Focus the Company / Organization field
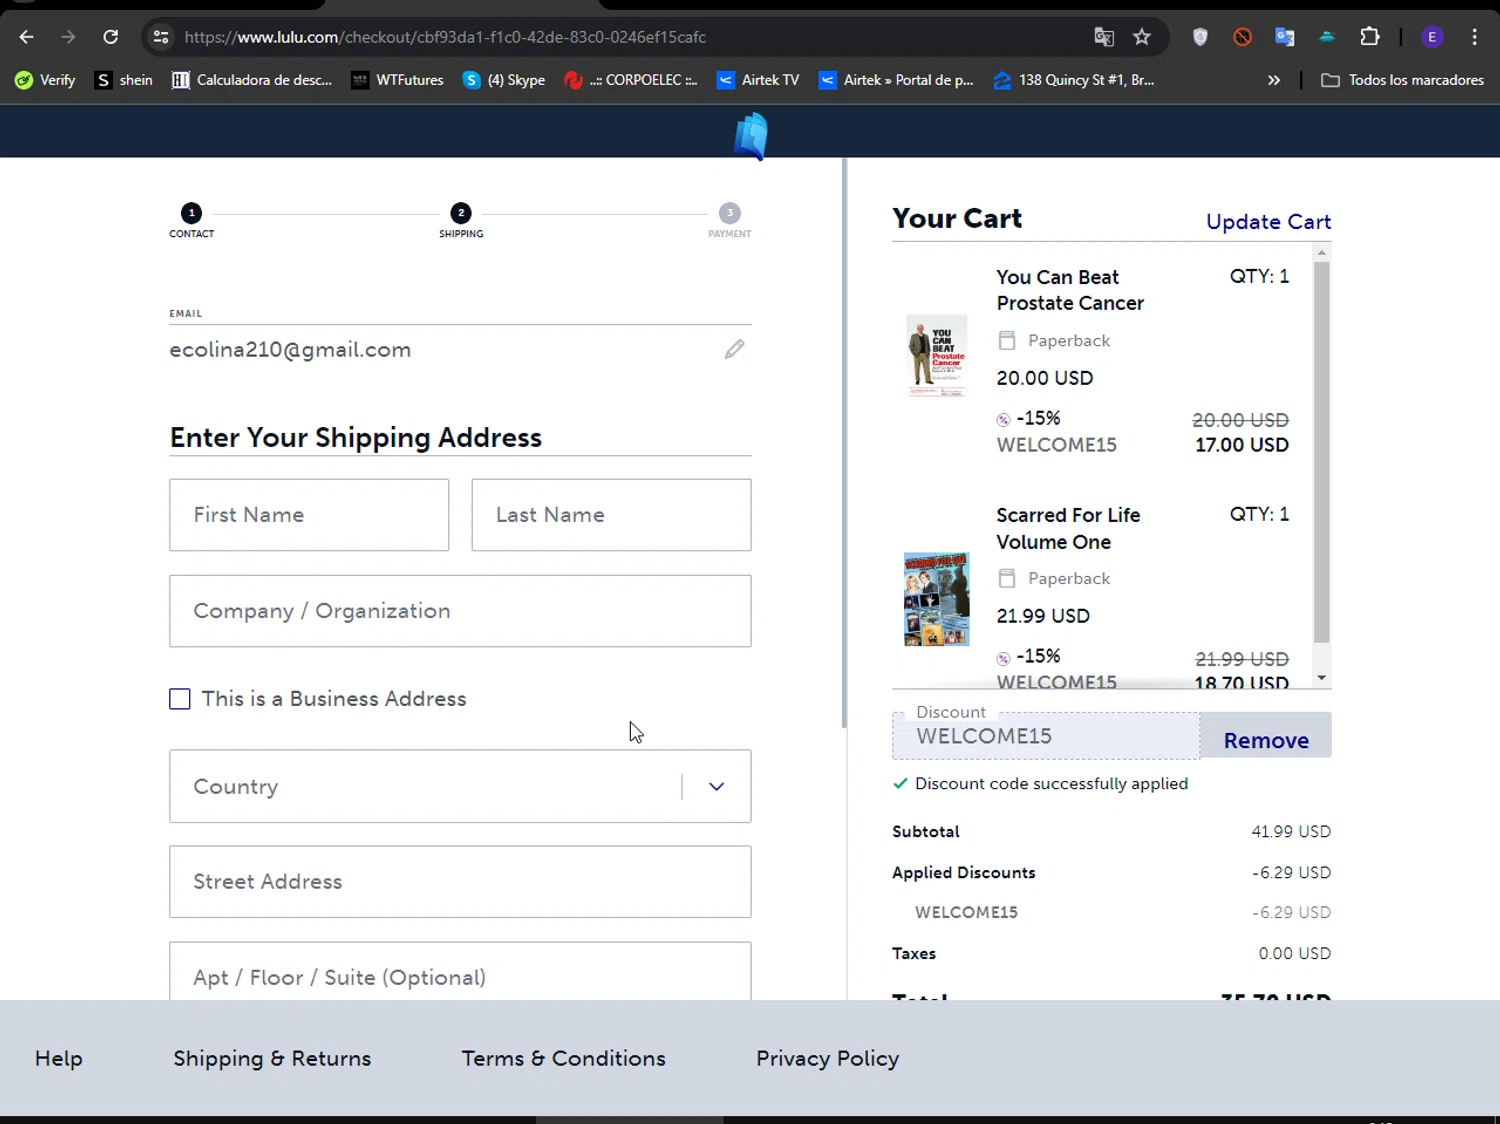 click(x=460, y=611)
